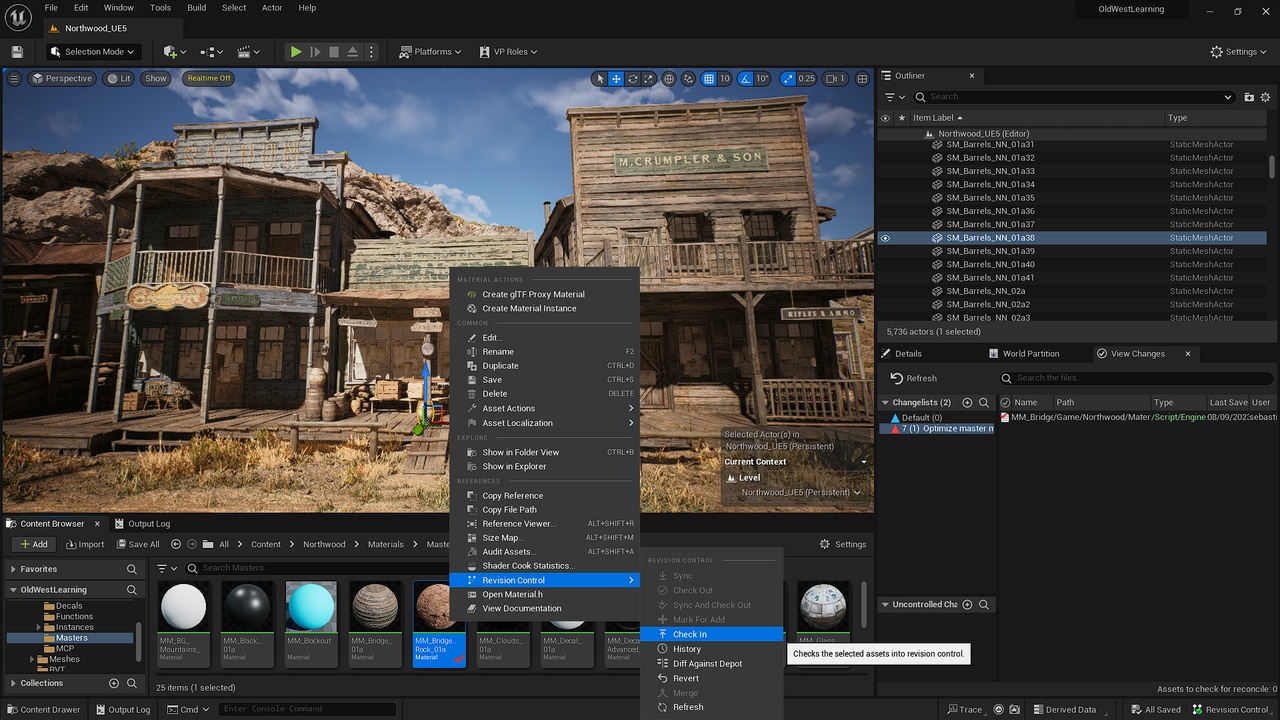
Task: Collapse the Changelists section
Action: [x=885, y=403]
